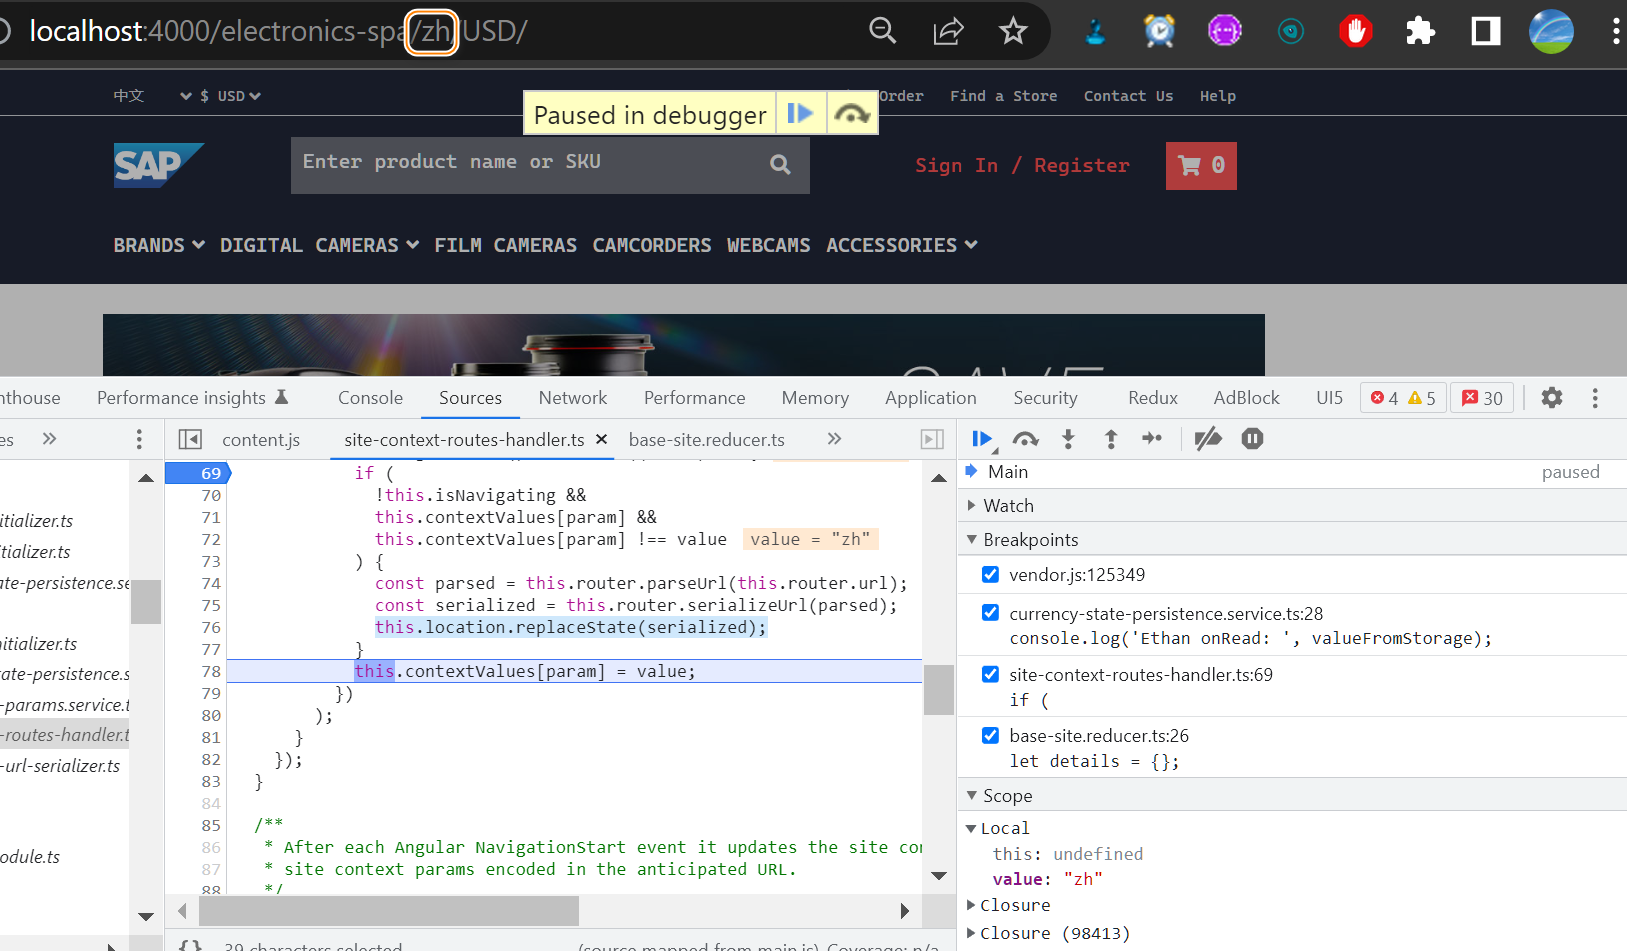The width and height of the screenshot is (1627, 951).
Task: Open FILM CAMERAS category
Action: pyautogui.click(x=505, y=245)
